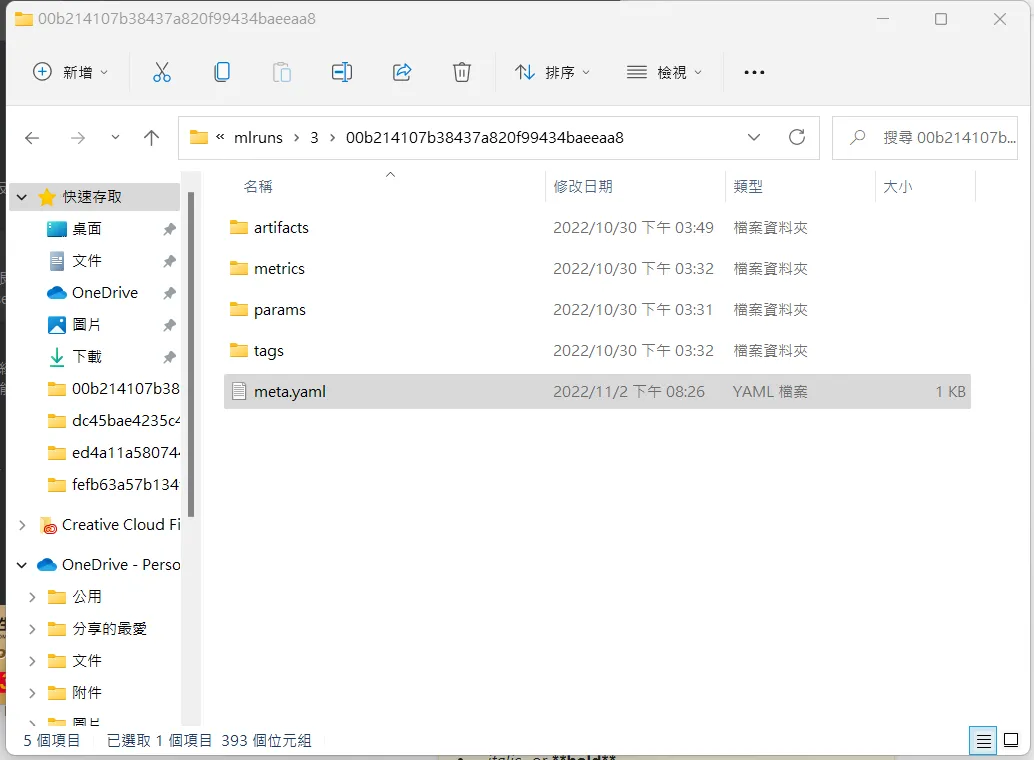This screenshot has height=760, width=1034.
Task: Click the folder icon in title bar
Action: 24,18
